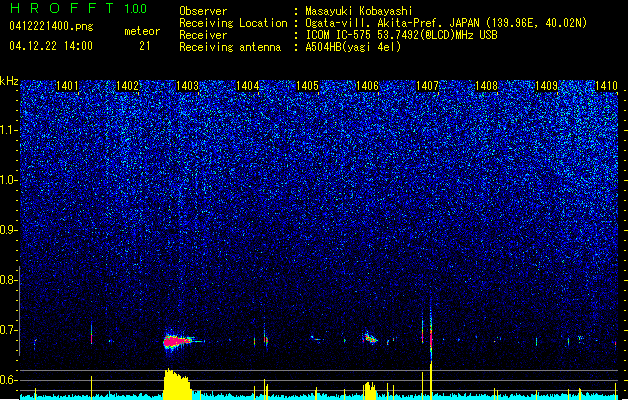This screenshot has height=400, width=629.
Task: Click the 1403 time marker
Action: (187, 86)
